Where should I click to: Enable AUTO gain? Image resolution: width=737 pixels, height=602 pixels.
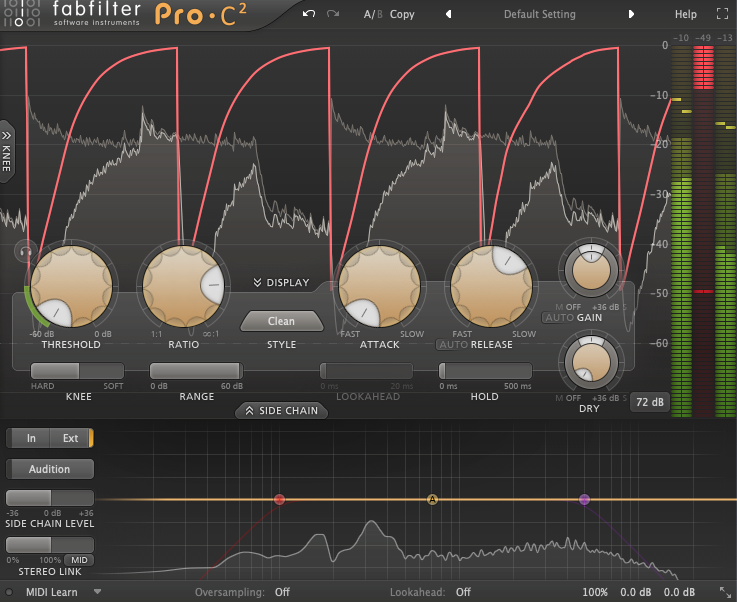tap(559, 318)
